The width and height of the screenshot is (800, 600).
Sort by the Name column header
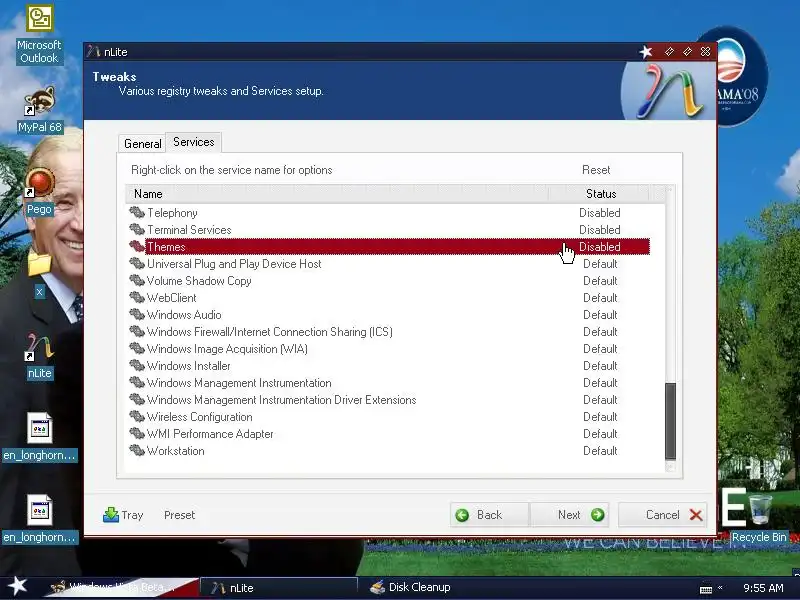pyautogui.click(x=337, y=194)
